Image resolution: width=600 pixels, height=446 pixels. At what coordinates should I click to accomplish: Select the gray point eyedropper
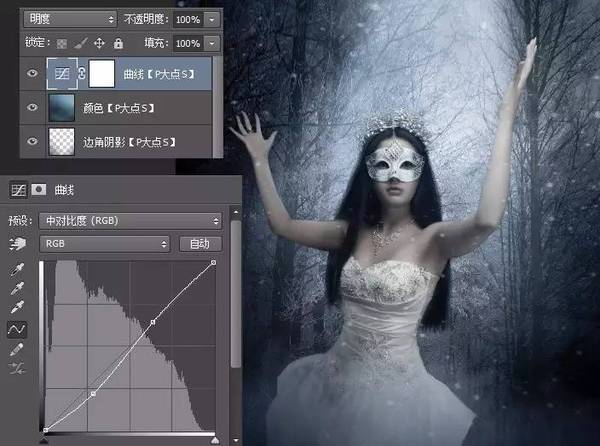coord(17,288)
